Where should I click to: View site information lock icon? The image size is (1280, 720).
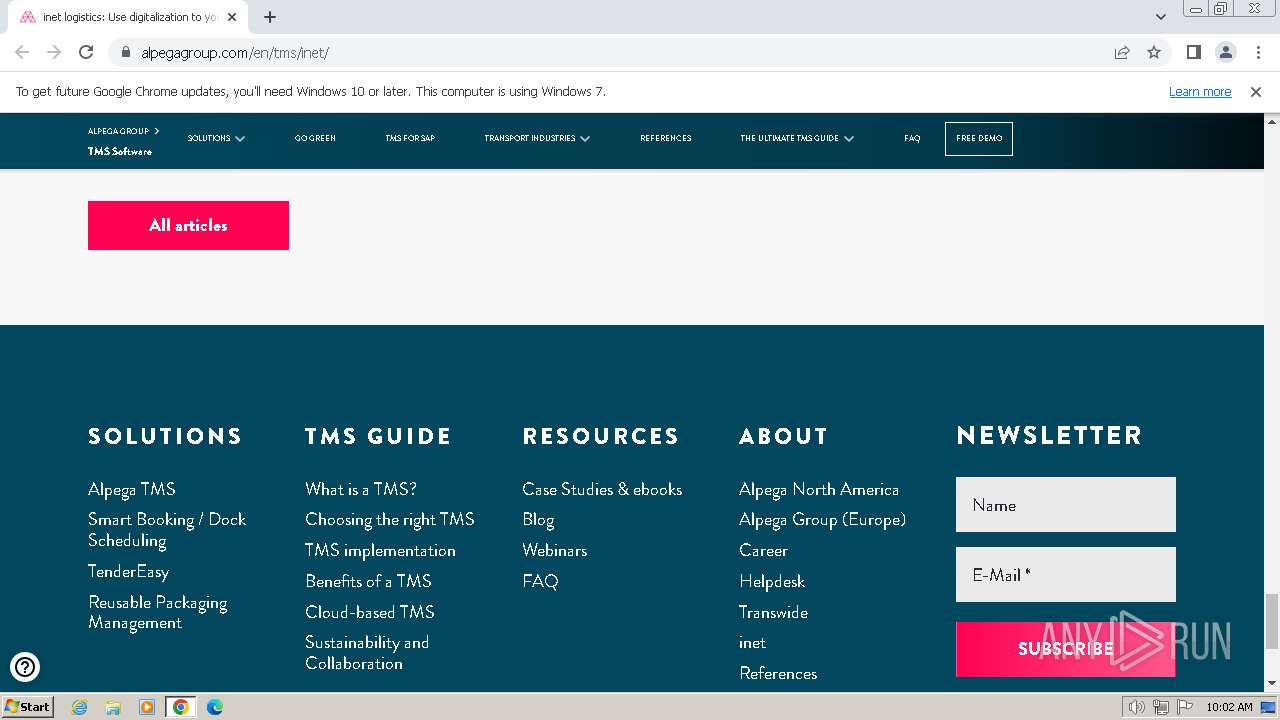click(x=125, y=52)
